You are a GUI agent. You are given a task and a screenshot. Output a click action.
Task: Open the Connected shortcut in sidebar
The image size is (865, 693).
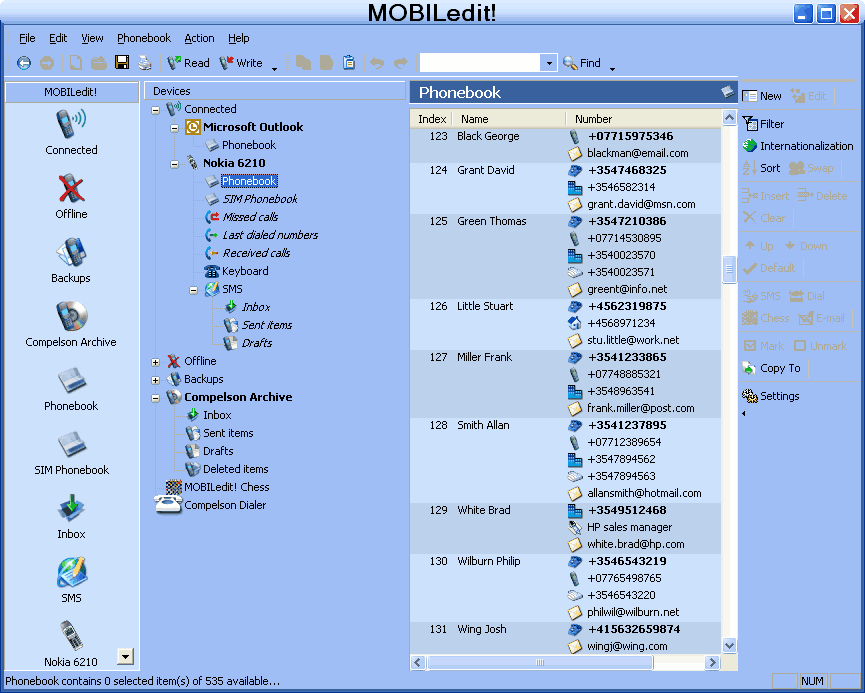[71, 132]
